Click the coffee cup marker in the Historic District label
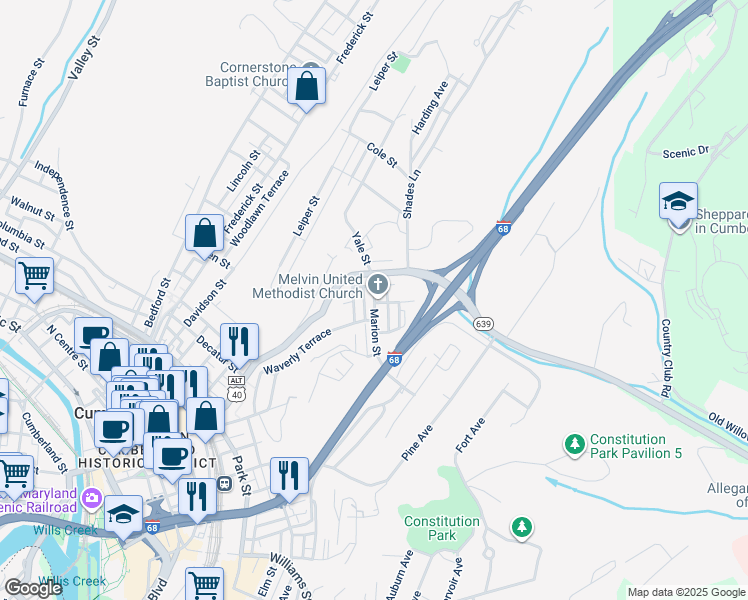This screenshot has height=600, width=748. [x=173, y=459]
